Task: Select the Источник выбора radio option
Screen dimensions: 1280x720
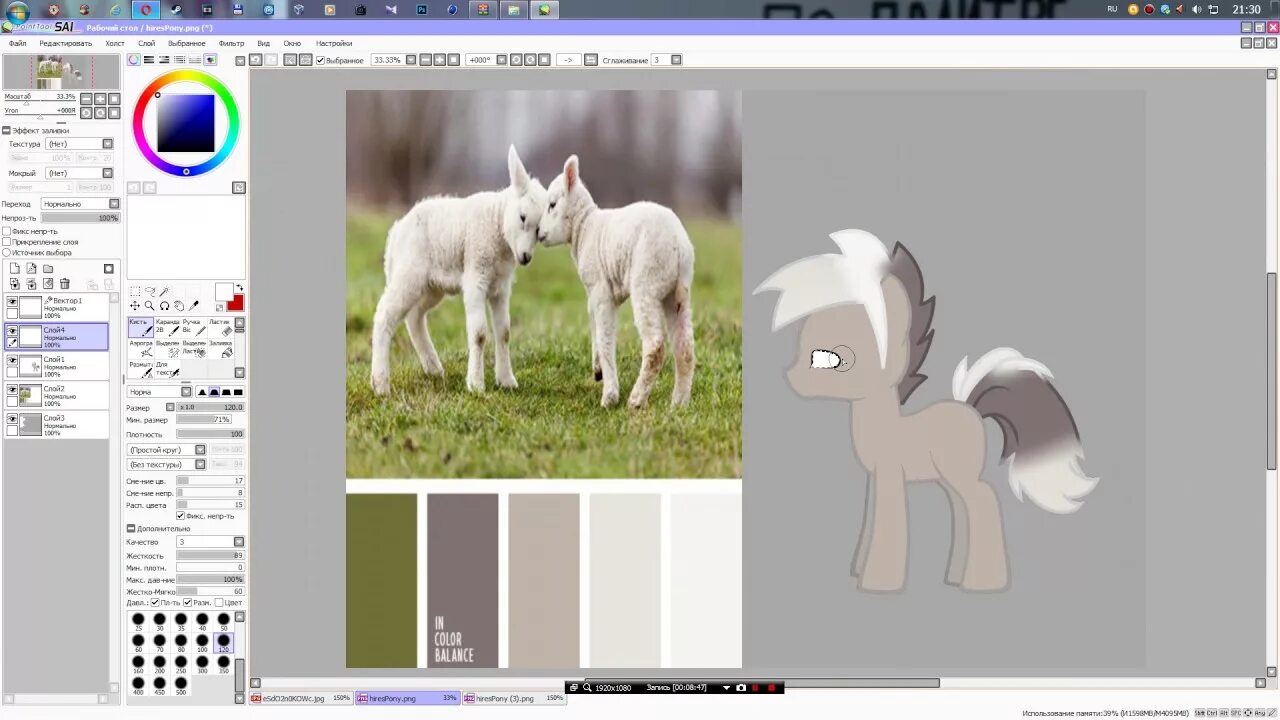Action: tap(7, 253)
